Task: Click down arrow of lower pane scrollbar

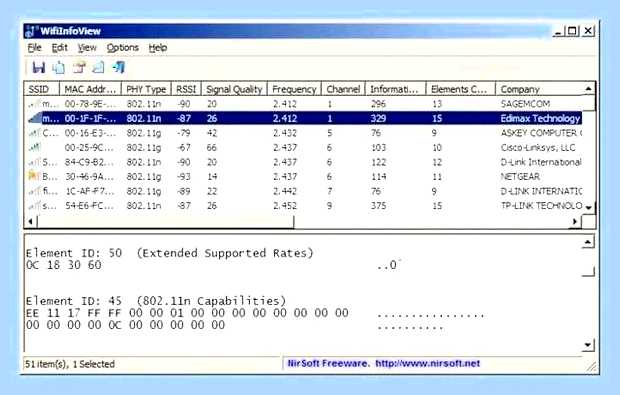Action: 588,345
